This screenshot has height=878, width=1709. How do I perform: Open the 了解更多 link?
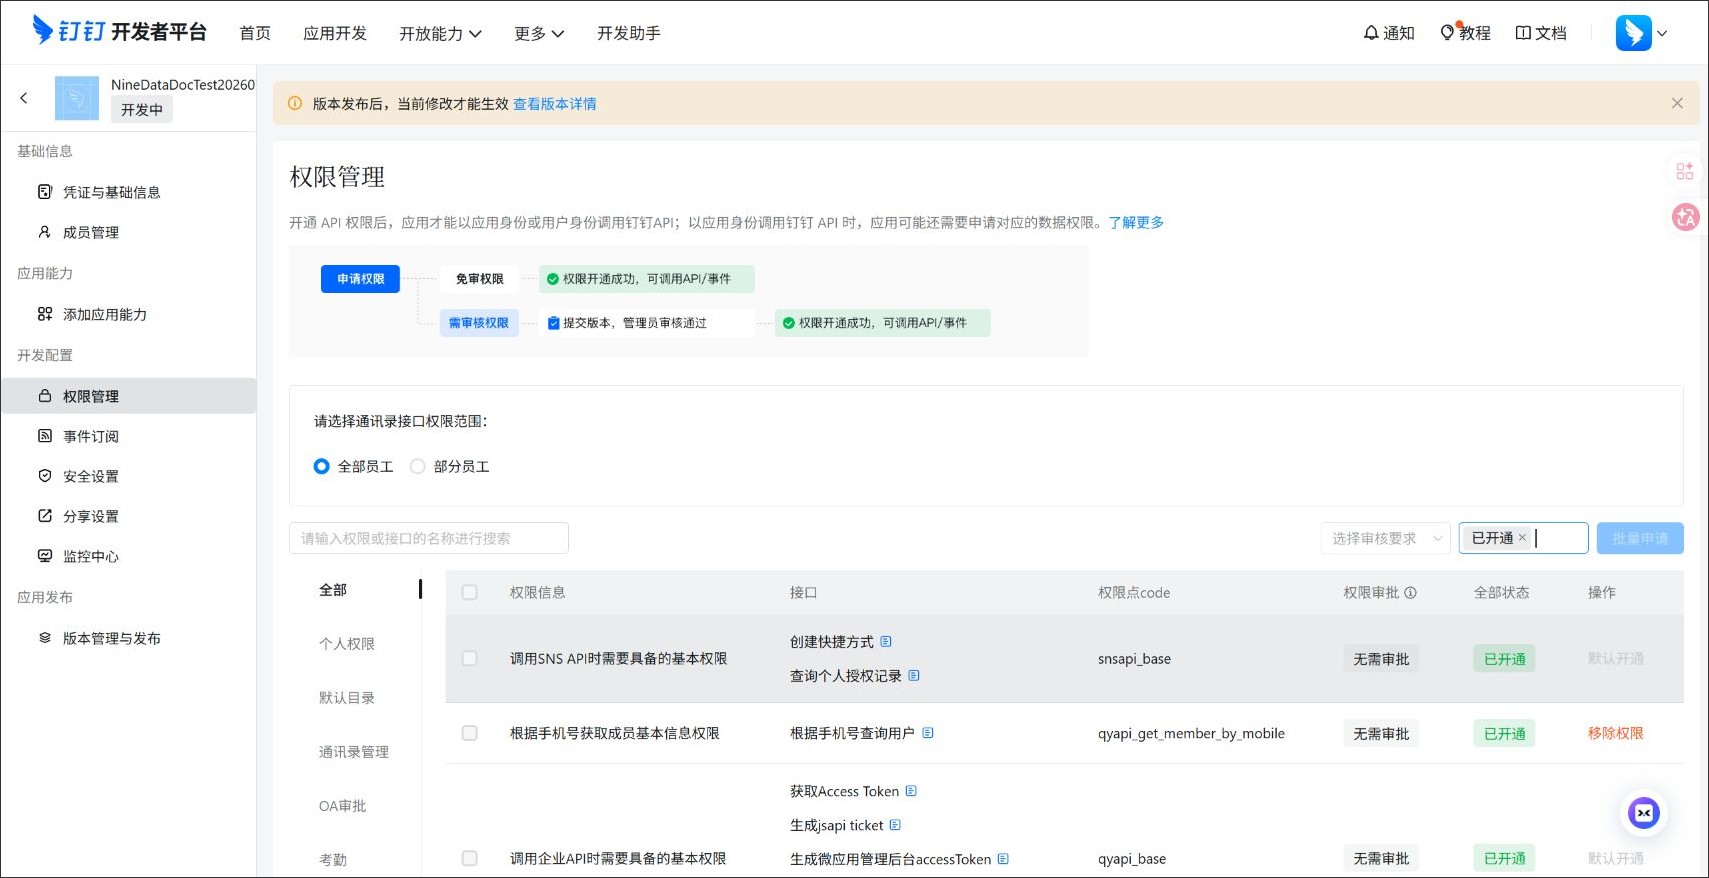(1136, 223)
